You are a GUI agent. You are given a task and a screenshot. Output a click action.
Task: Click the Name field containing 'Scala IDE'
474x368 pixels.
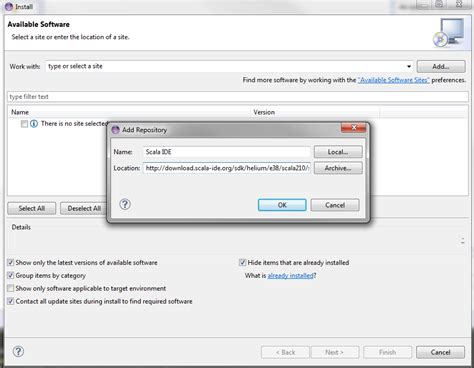(x=226, y=152)
